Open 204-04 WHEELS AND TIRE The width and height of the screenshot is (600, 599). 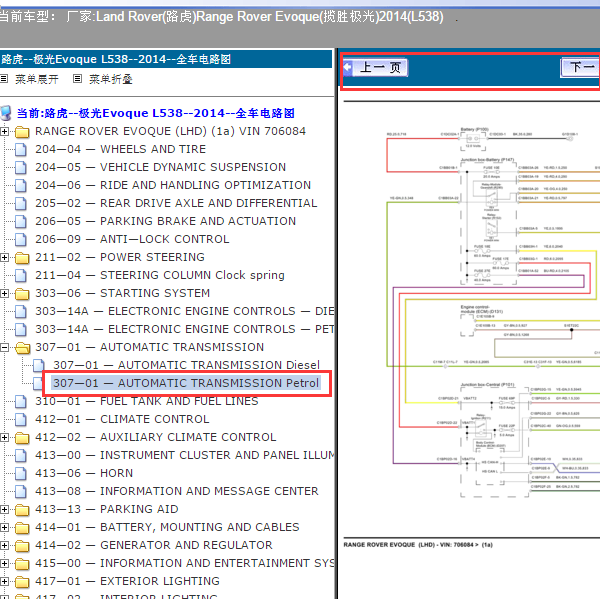121,149
